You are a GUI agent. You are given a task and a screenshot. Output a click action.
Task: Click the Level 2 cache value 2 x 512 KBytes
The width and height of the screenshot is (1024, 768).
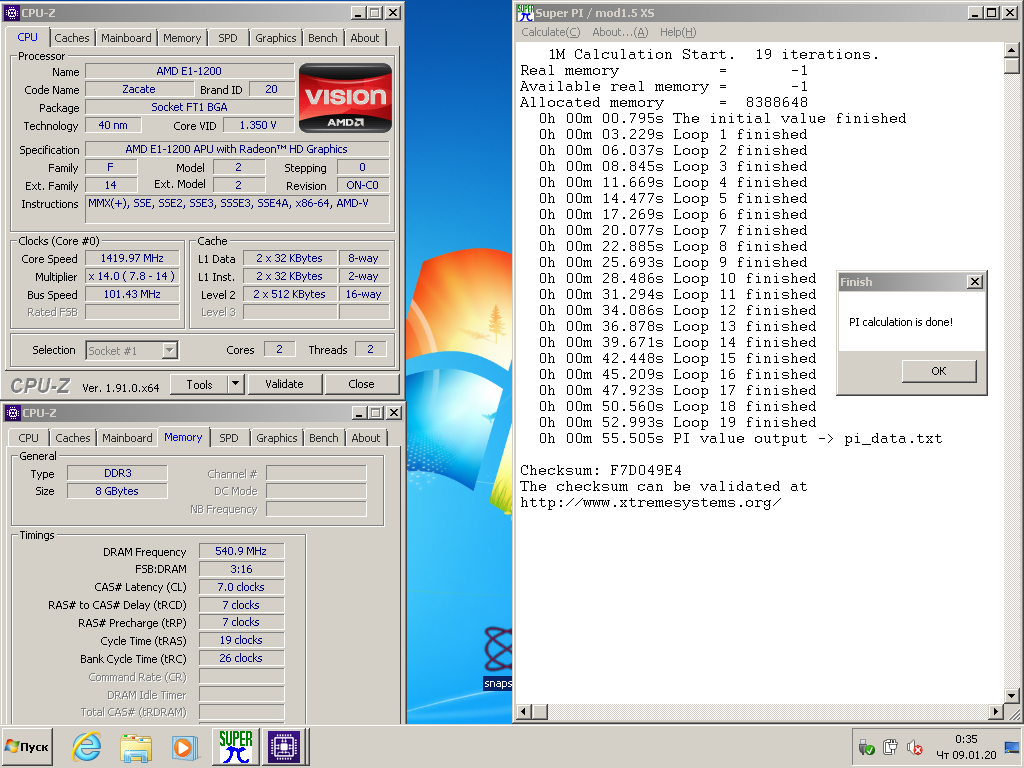click(289, 294)
